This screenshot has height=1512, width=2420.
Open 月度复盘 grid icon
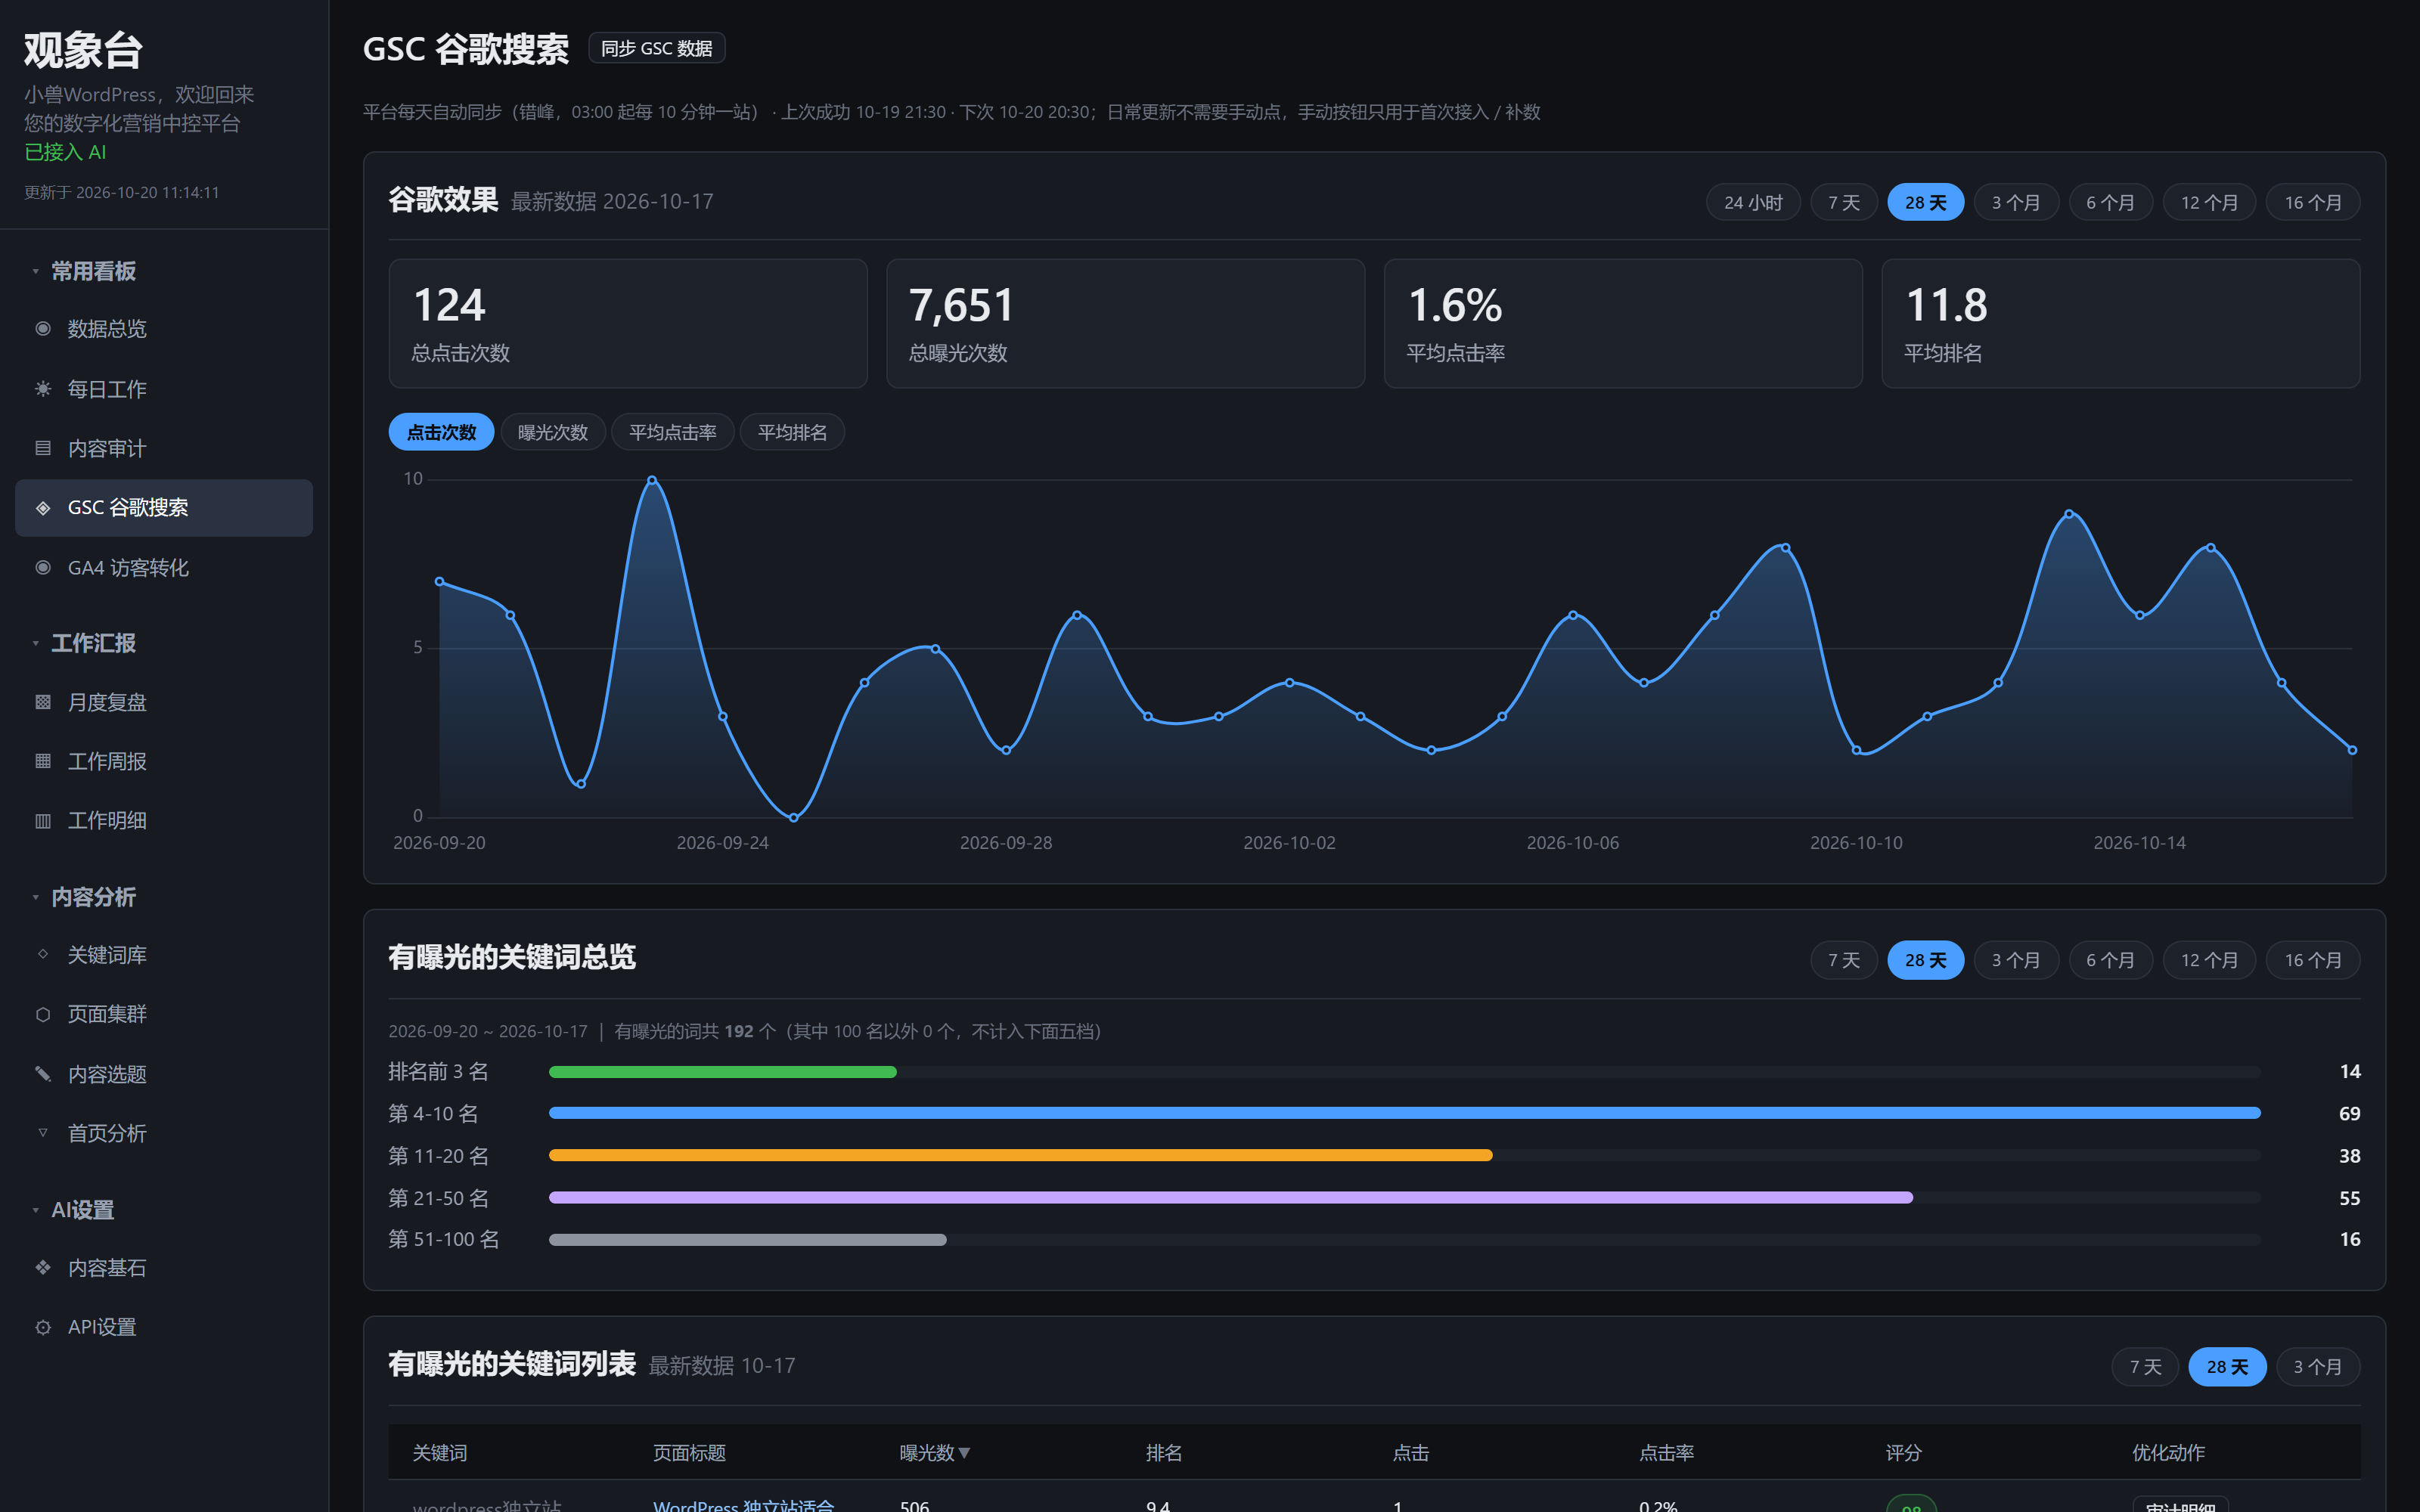pyautogui.click(x=43, y=702)
